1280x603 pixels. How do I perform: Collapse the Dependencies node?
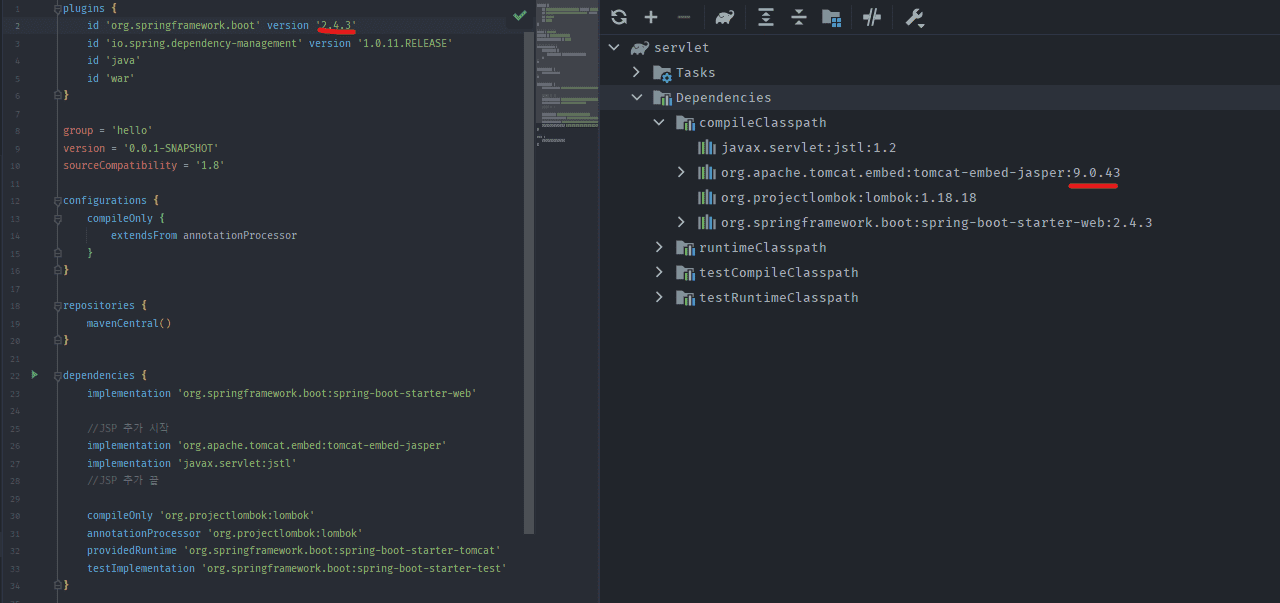[x=636, y=98]
